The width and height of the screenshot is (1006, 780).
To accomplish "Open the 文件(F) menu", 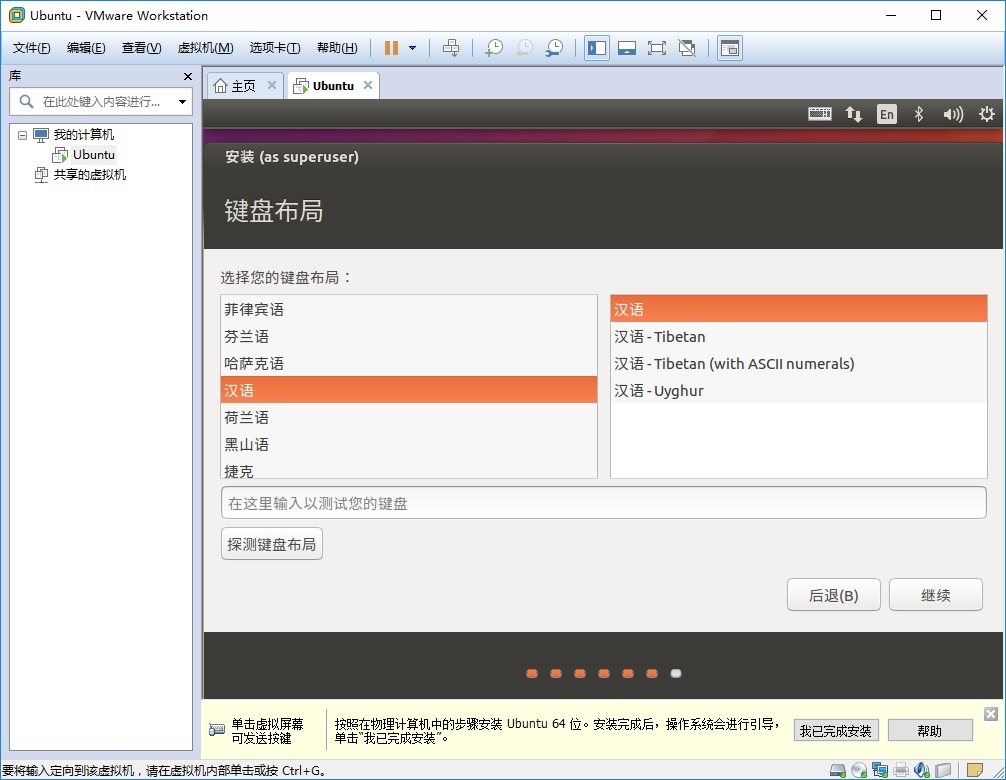I will pos(31,48).
